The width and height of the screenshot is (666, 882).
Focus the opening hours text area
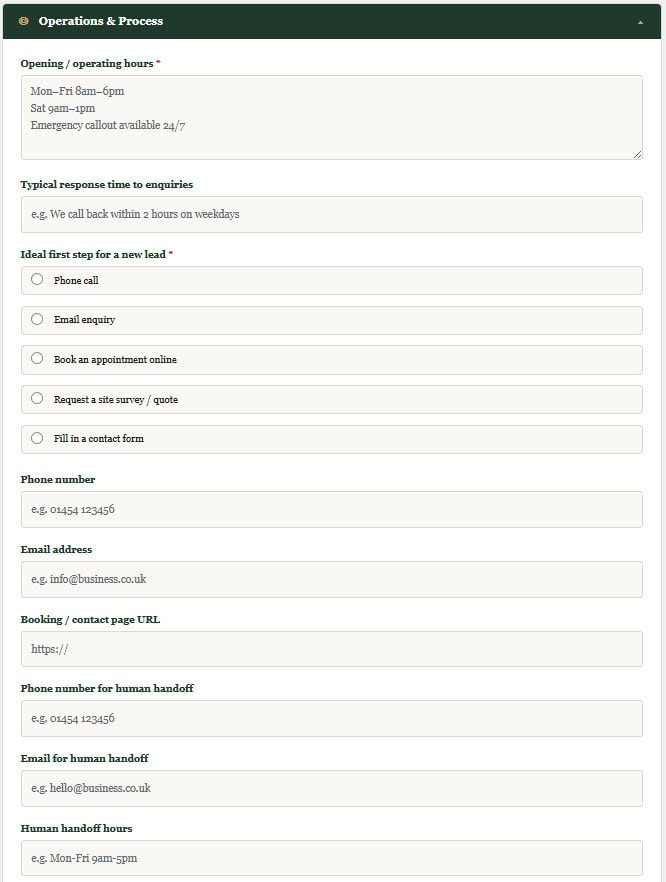click(331, 117)
